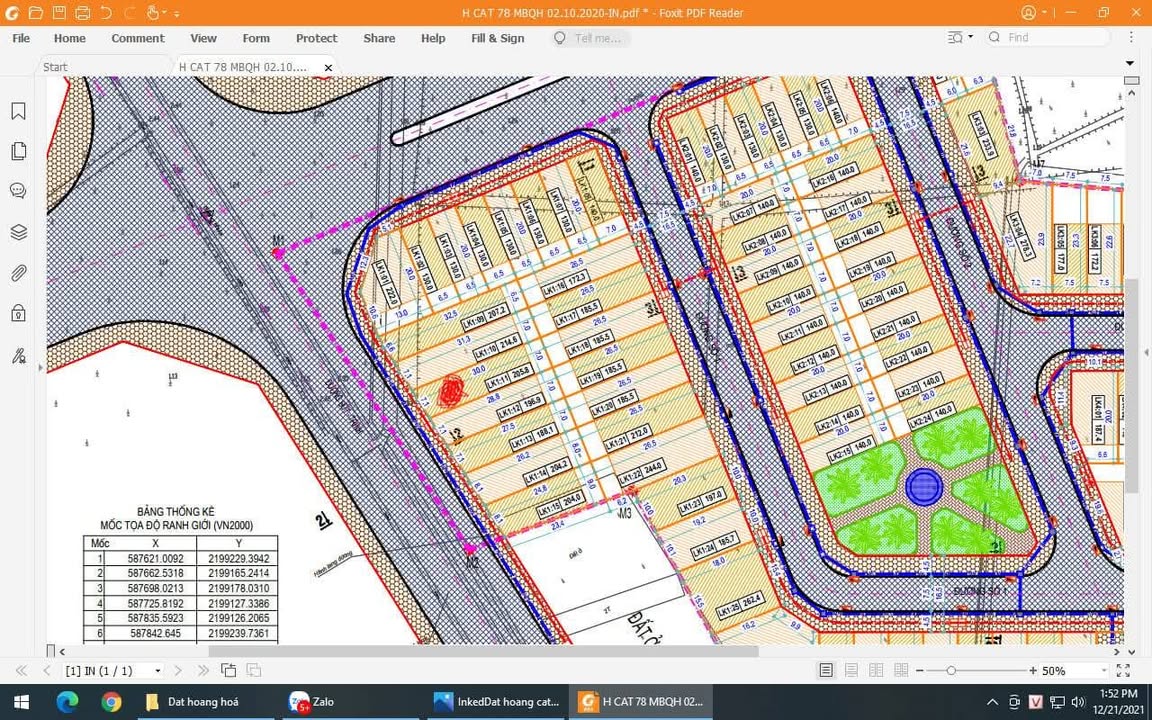Toggle Single Page view in the status bar
The height and width of the screenshot is (720, 1152).
click(825, 670)
